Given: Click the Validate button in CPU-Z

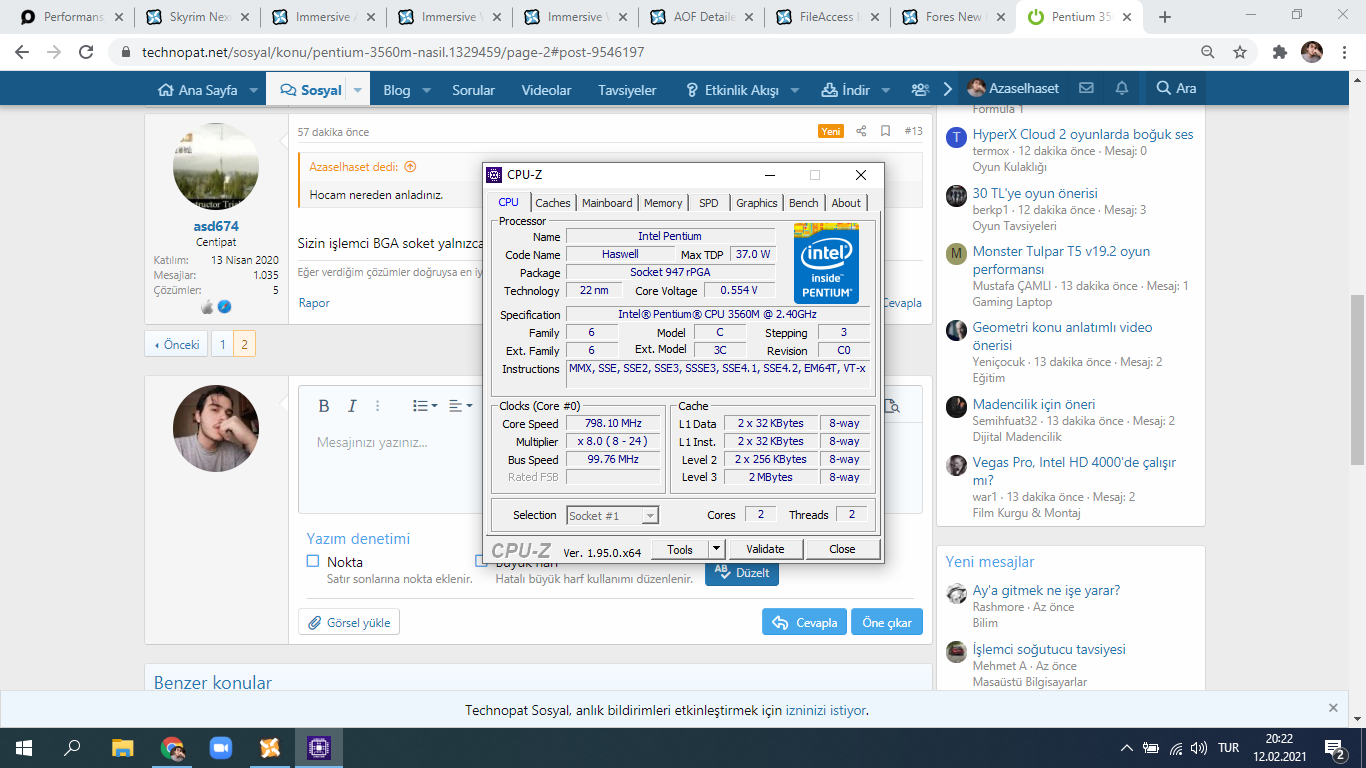Looking at the screenshot, I should pos(765,549).
